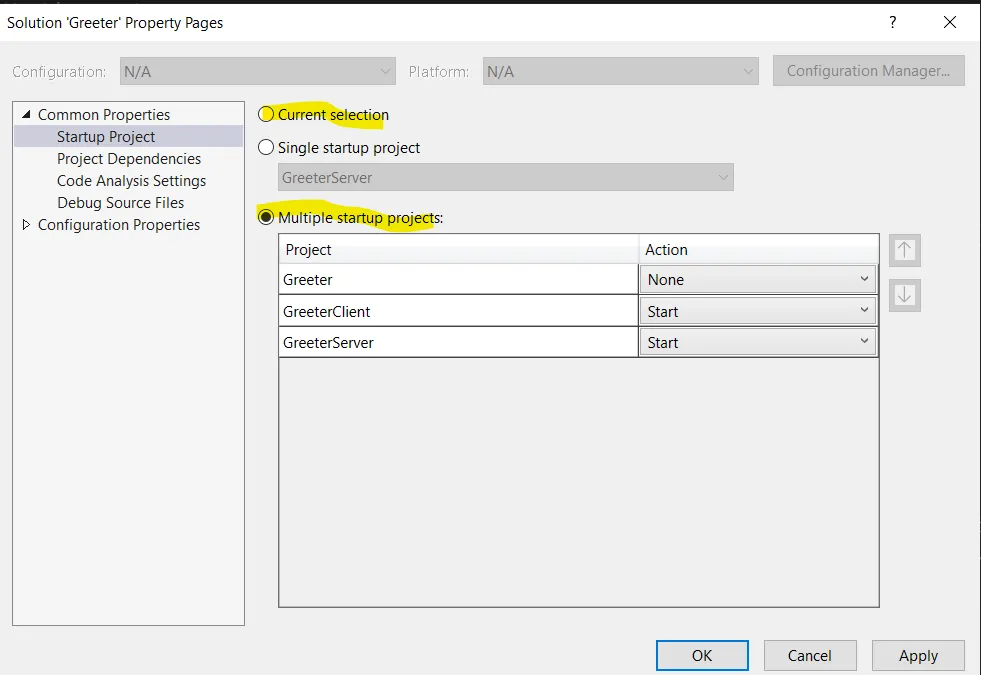Click the help question mark icon
This screenshot has width=981, height=675.
tap(893, 23)
